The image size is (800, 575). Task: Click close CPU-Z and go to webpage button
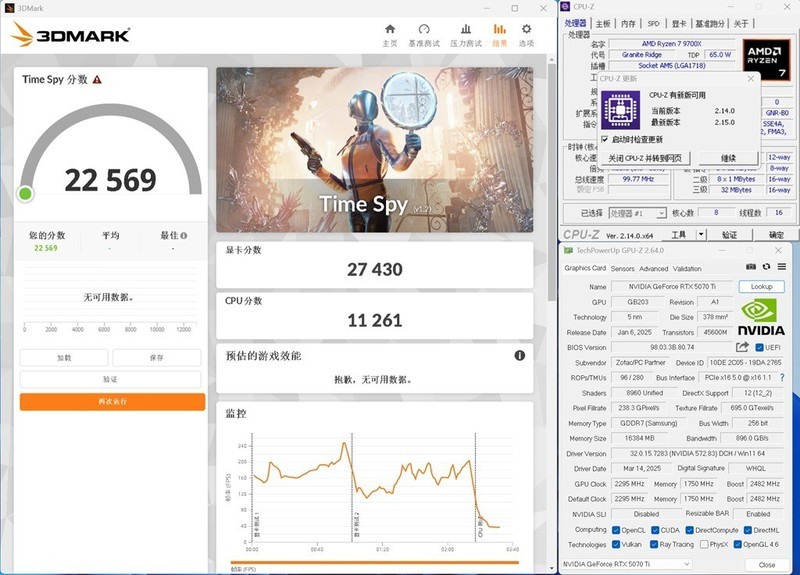point(645,158)
